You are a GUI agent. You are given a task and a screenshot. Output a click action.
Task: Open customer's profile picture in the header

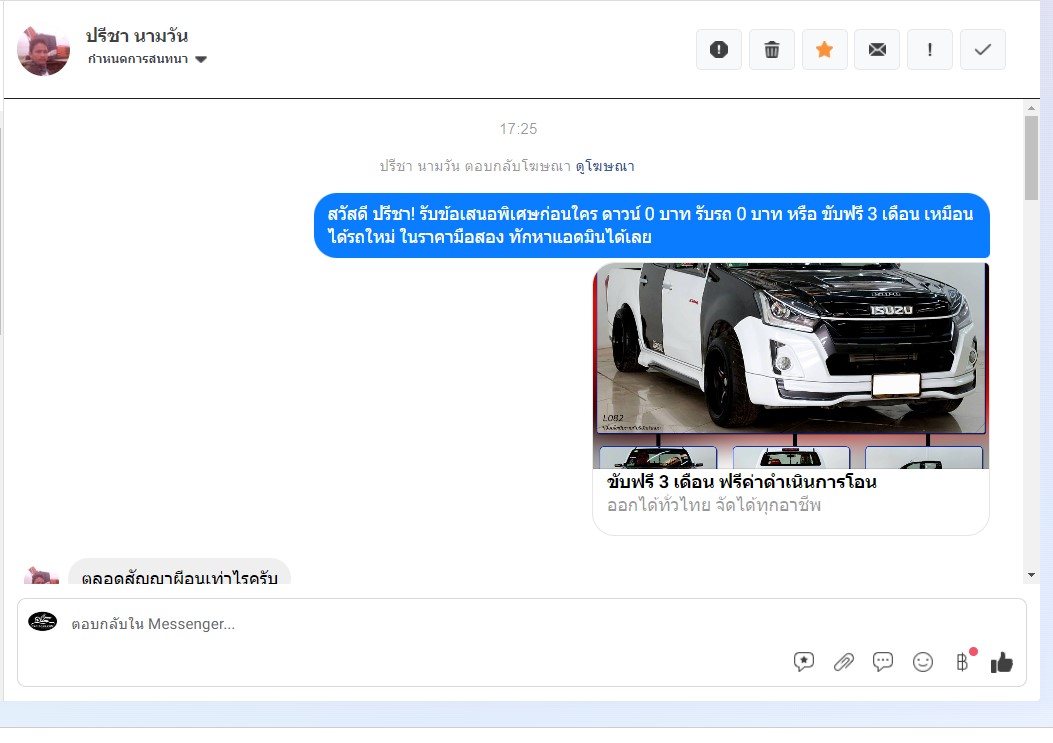pos(44,49)
